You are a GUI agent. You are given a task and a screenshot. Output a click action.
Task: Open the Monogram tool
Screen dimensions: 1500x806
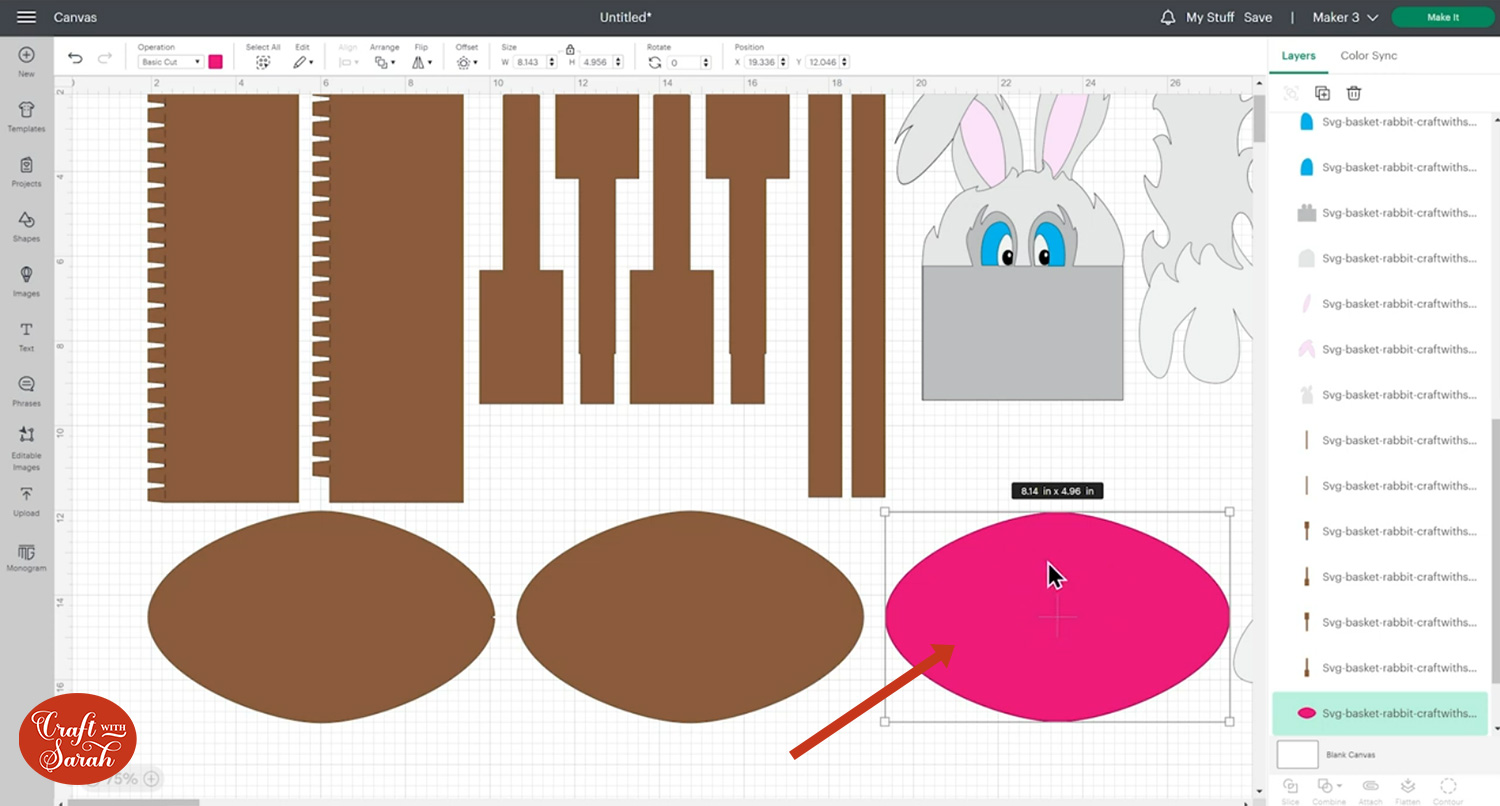tap(26, 557)
